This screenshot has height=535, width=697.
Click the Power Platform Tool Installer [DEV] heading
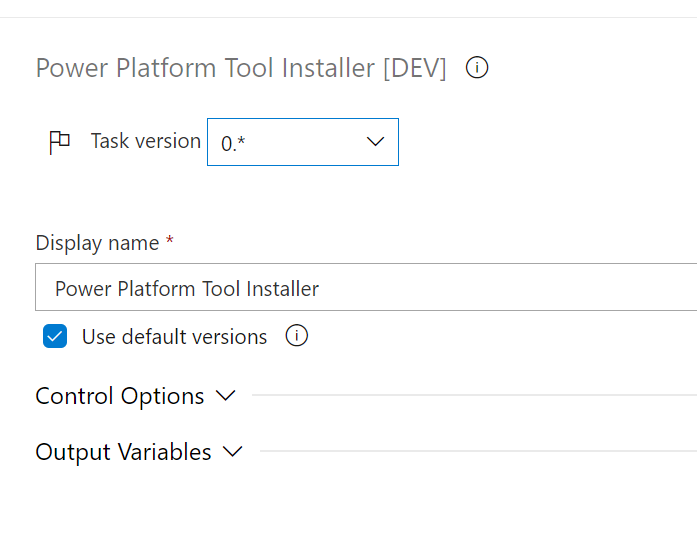241,68
